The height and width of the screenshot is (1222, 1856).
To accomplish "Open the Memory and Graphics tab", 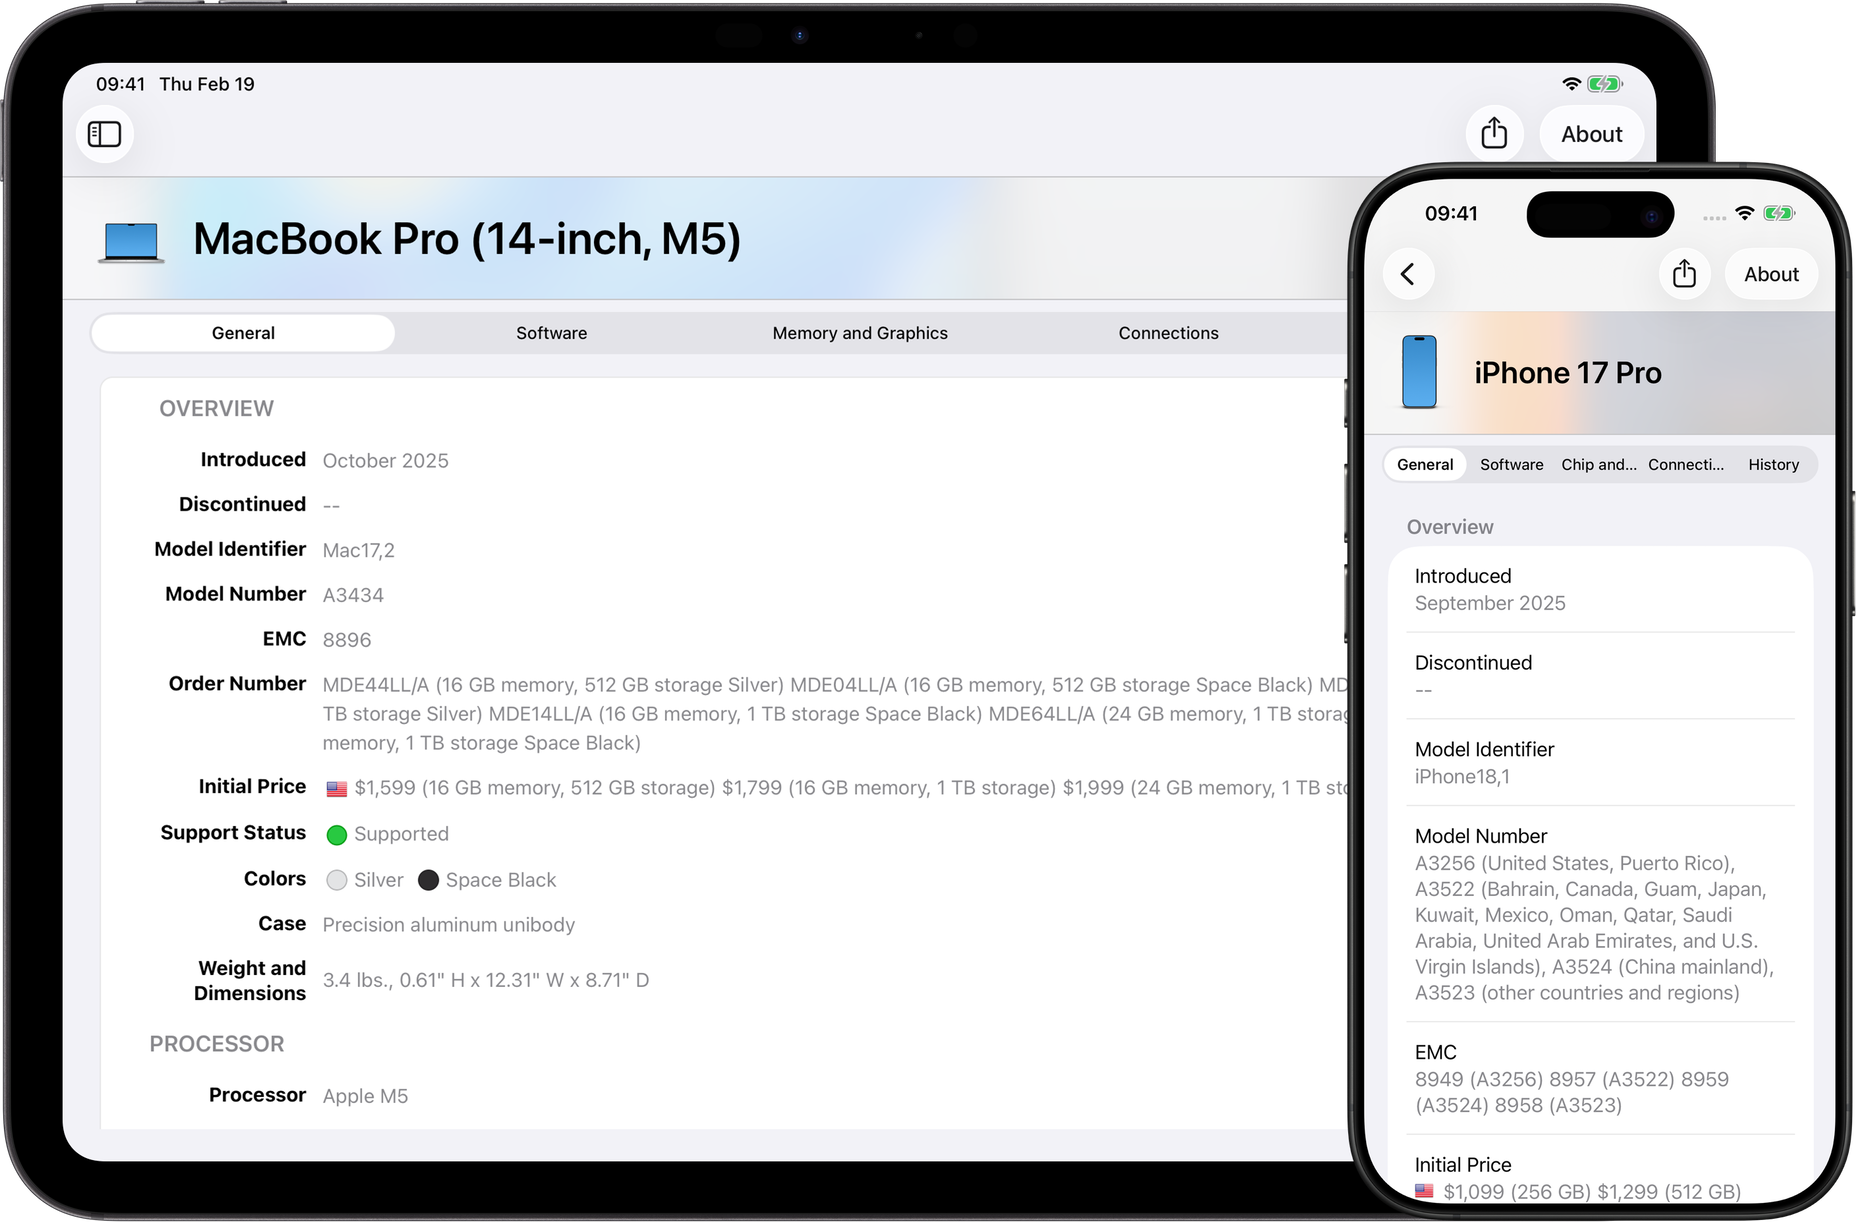I will (x=859, y=333).
